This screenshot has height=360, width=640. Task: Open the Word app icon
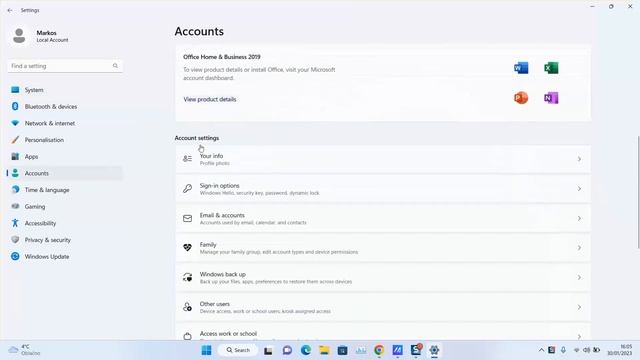[x=521, y=68]
